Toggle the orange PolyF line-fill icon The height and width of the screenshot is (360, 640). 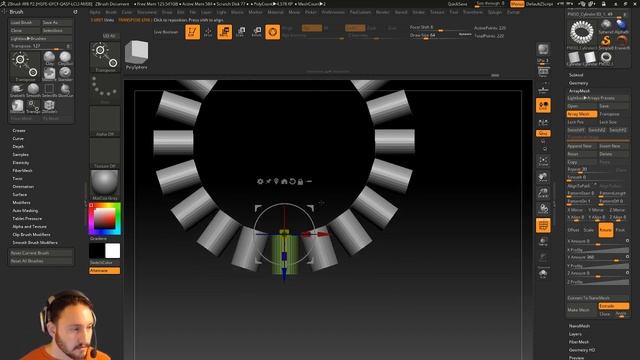pos(543,225)
